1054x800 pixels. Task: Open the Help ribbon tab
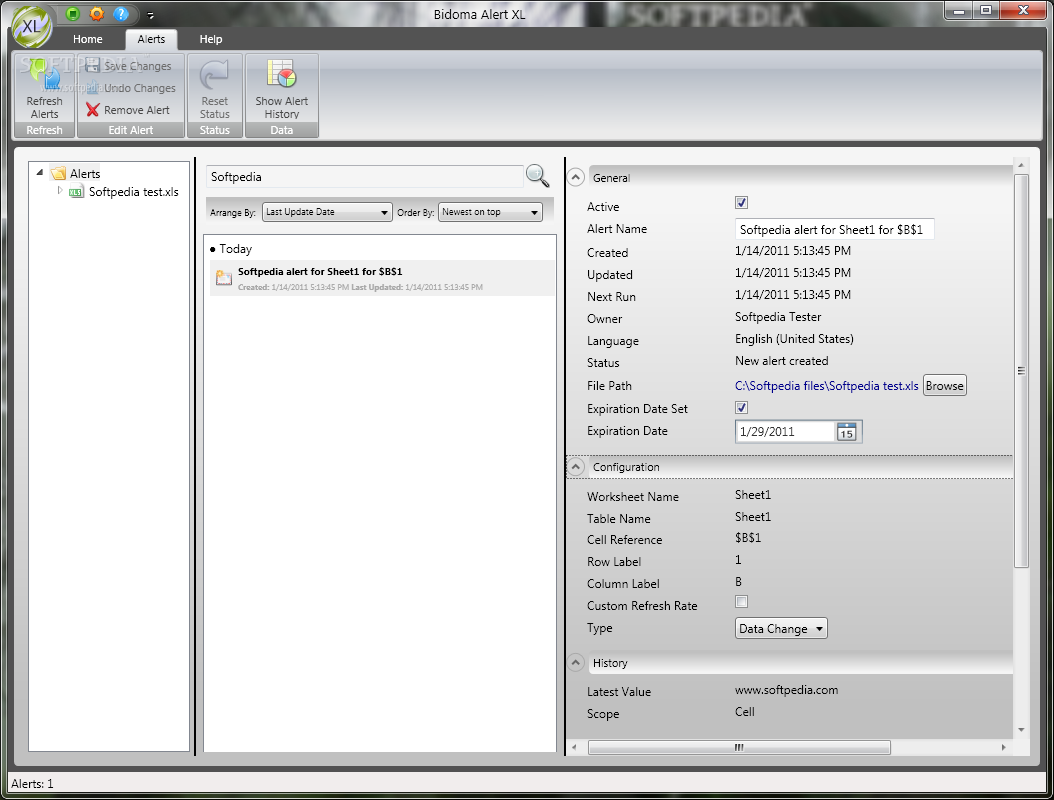tap(210, 39)
